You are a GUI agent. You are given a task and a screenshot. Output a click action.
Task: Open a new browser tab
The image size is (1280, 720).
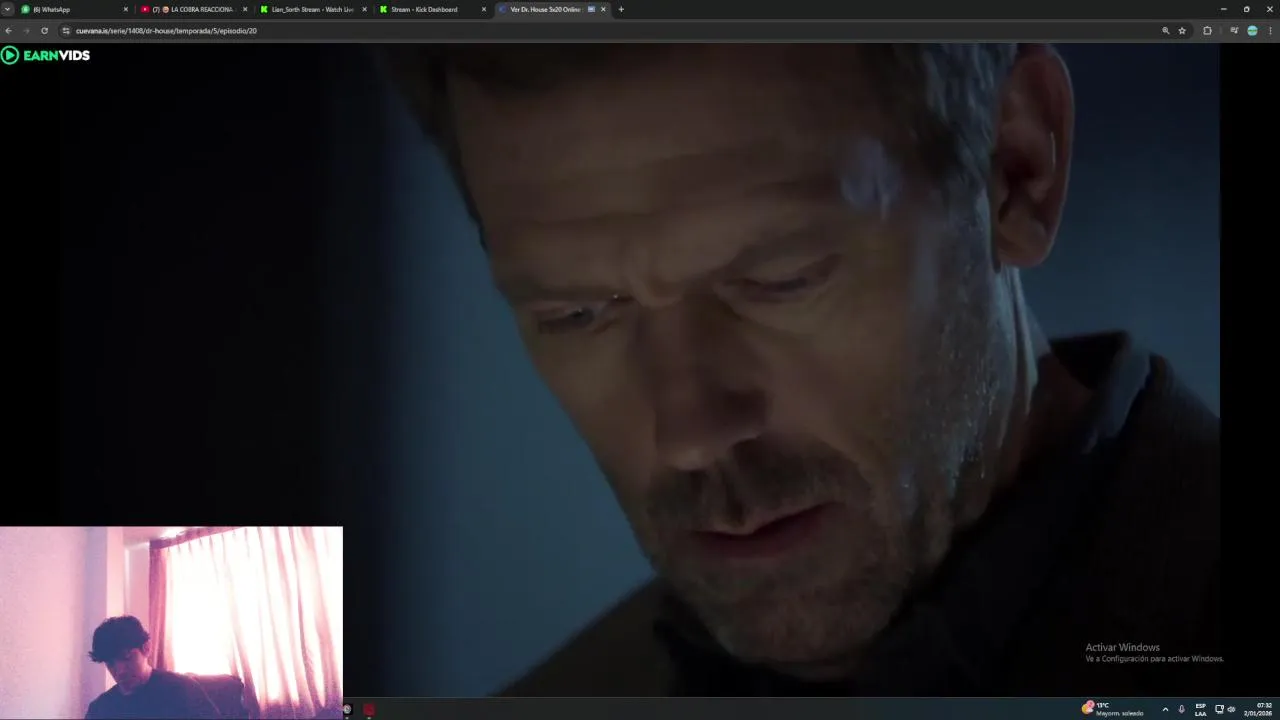[621, 9]
